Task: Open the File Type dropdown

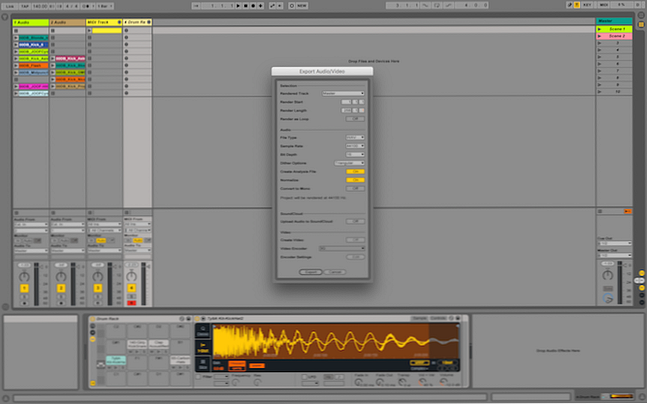Action: tap(354, 137)
